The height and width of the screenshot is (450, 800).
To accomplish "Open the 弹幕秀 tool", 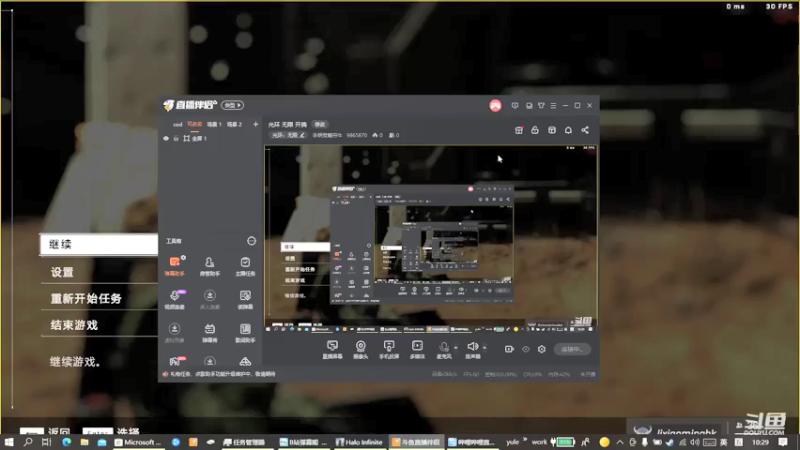I will (x=210, y=333).
